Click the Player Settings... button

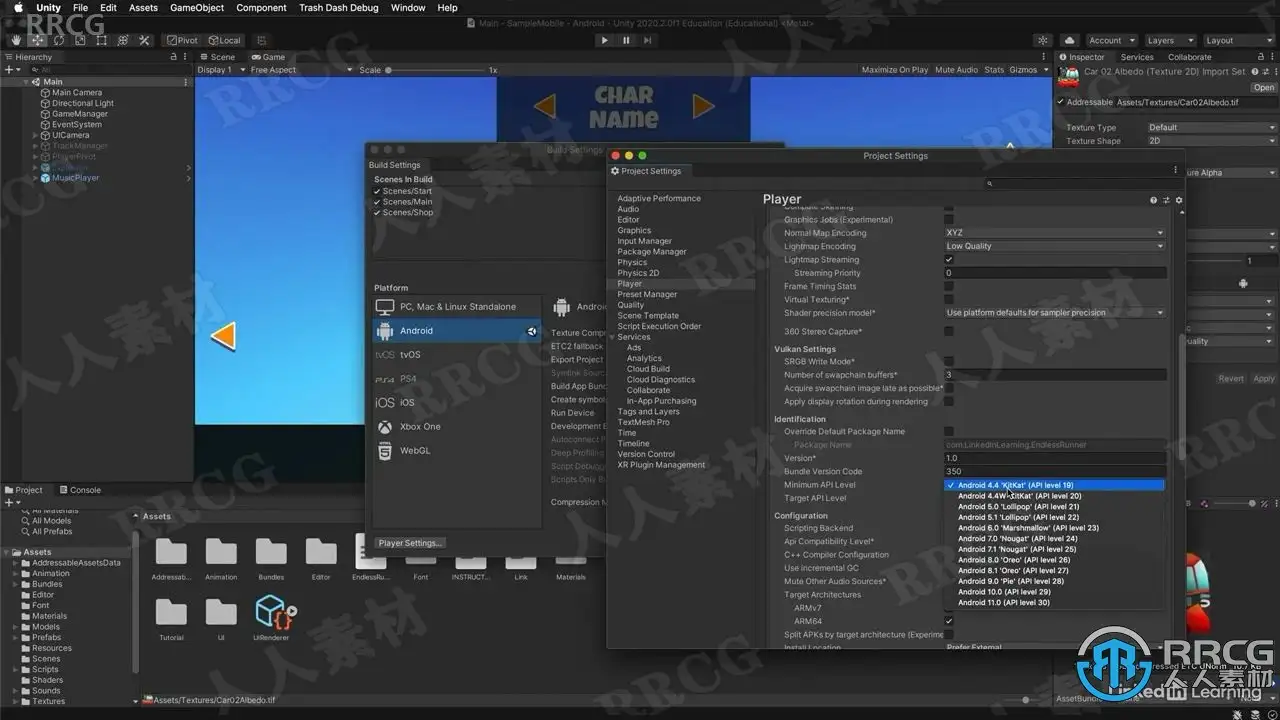(x=410, y=543)
